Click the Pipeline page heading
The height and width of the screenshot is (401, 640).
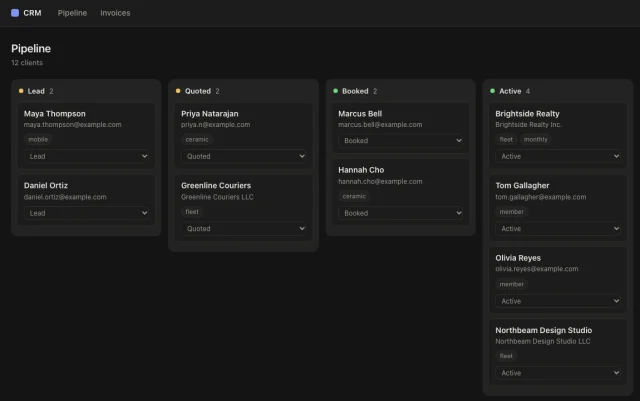(31, 49)
